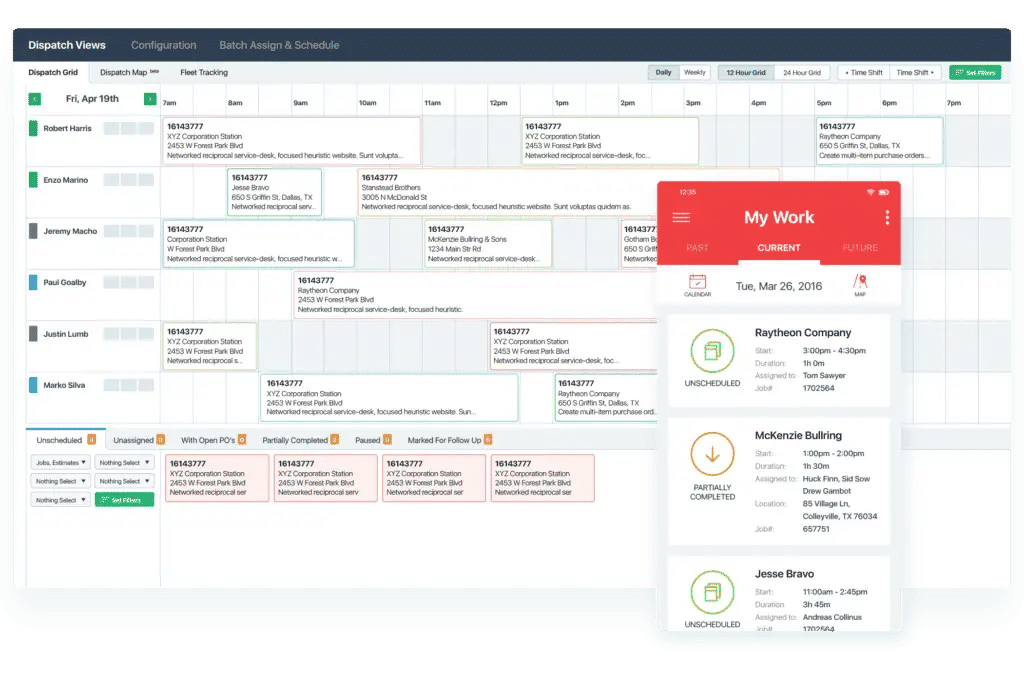Select the 24 Hour Grid option
The height and width of the screenshot is (692, 1024).
click(802, 72)
